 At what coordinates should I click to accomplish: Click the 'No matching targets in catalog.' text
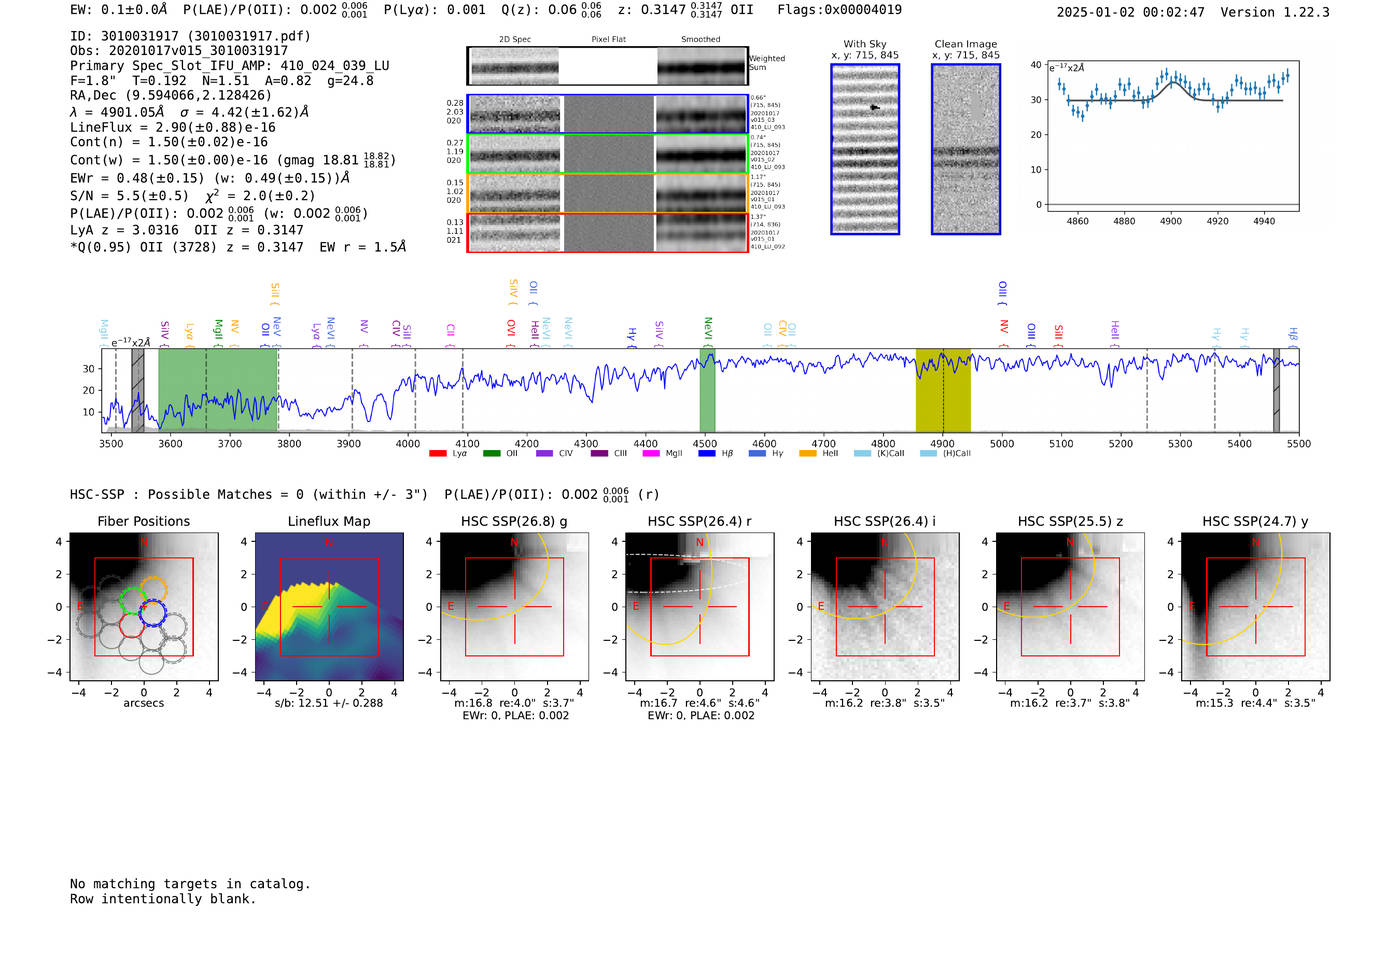[190, 884]
